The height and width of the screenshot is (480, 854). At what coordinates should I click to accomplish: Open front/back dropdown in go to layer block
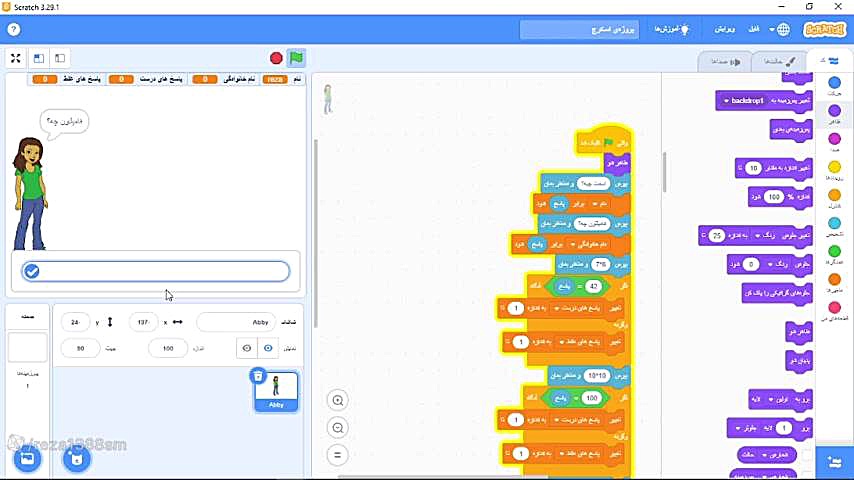pyautogui.click(x=778, y=399)
